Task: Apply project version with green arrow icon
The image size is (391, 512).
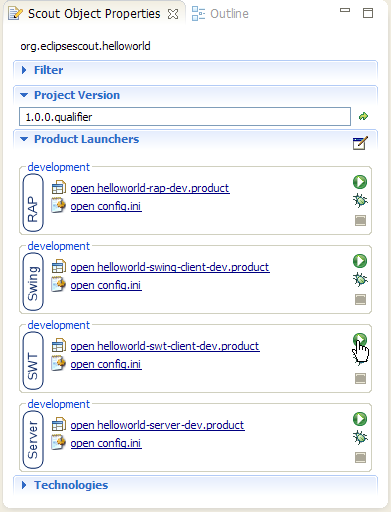Action: tap(363, 116)
